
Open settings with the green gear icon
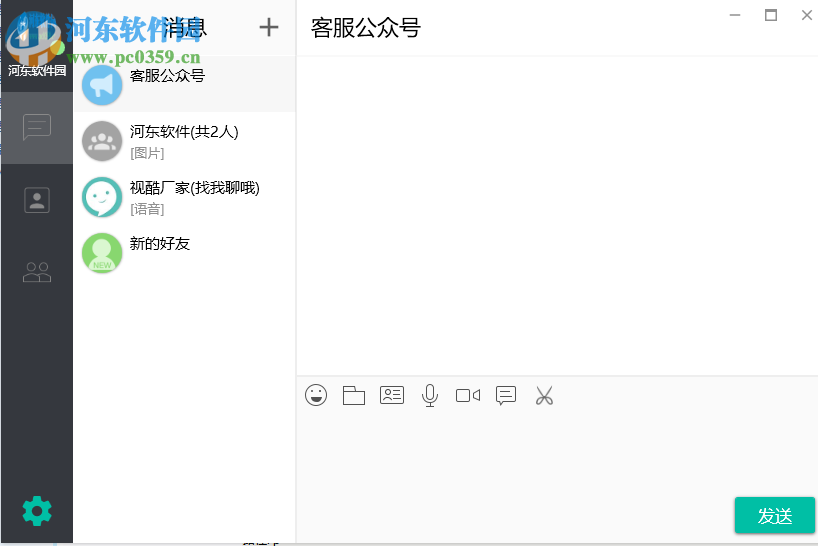click(37, 511)
